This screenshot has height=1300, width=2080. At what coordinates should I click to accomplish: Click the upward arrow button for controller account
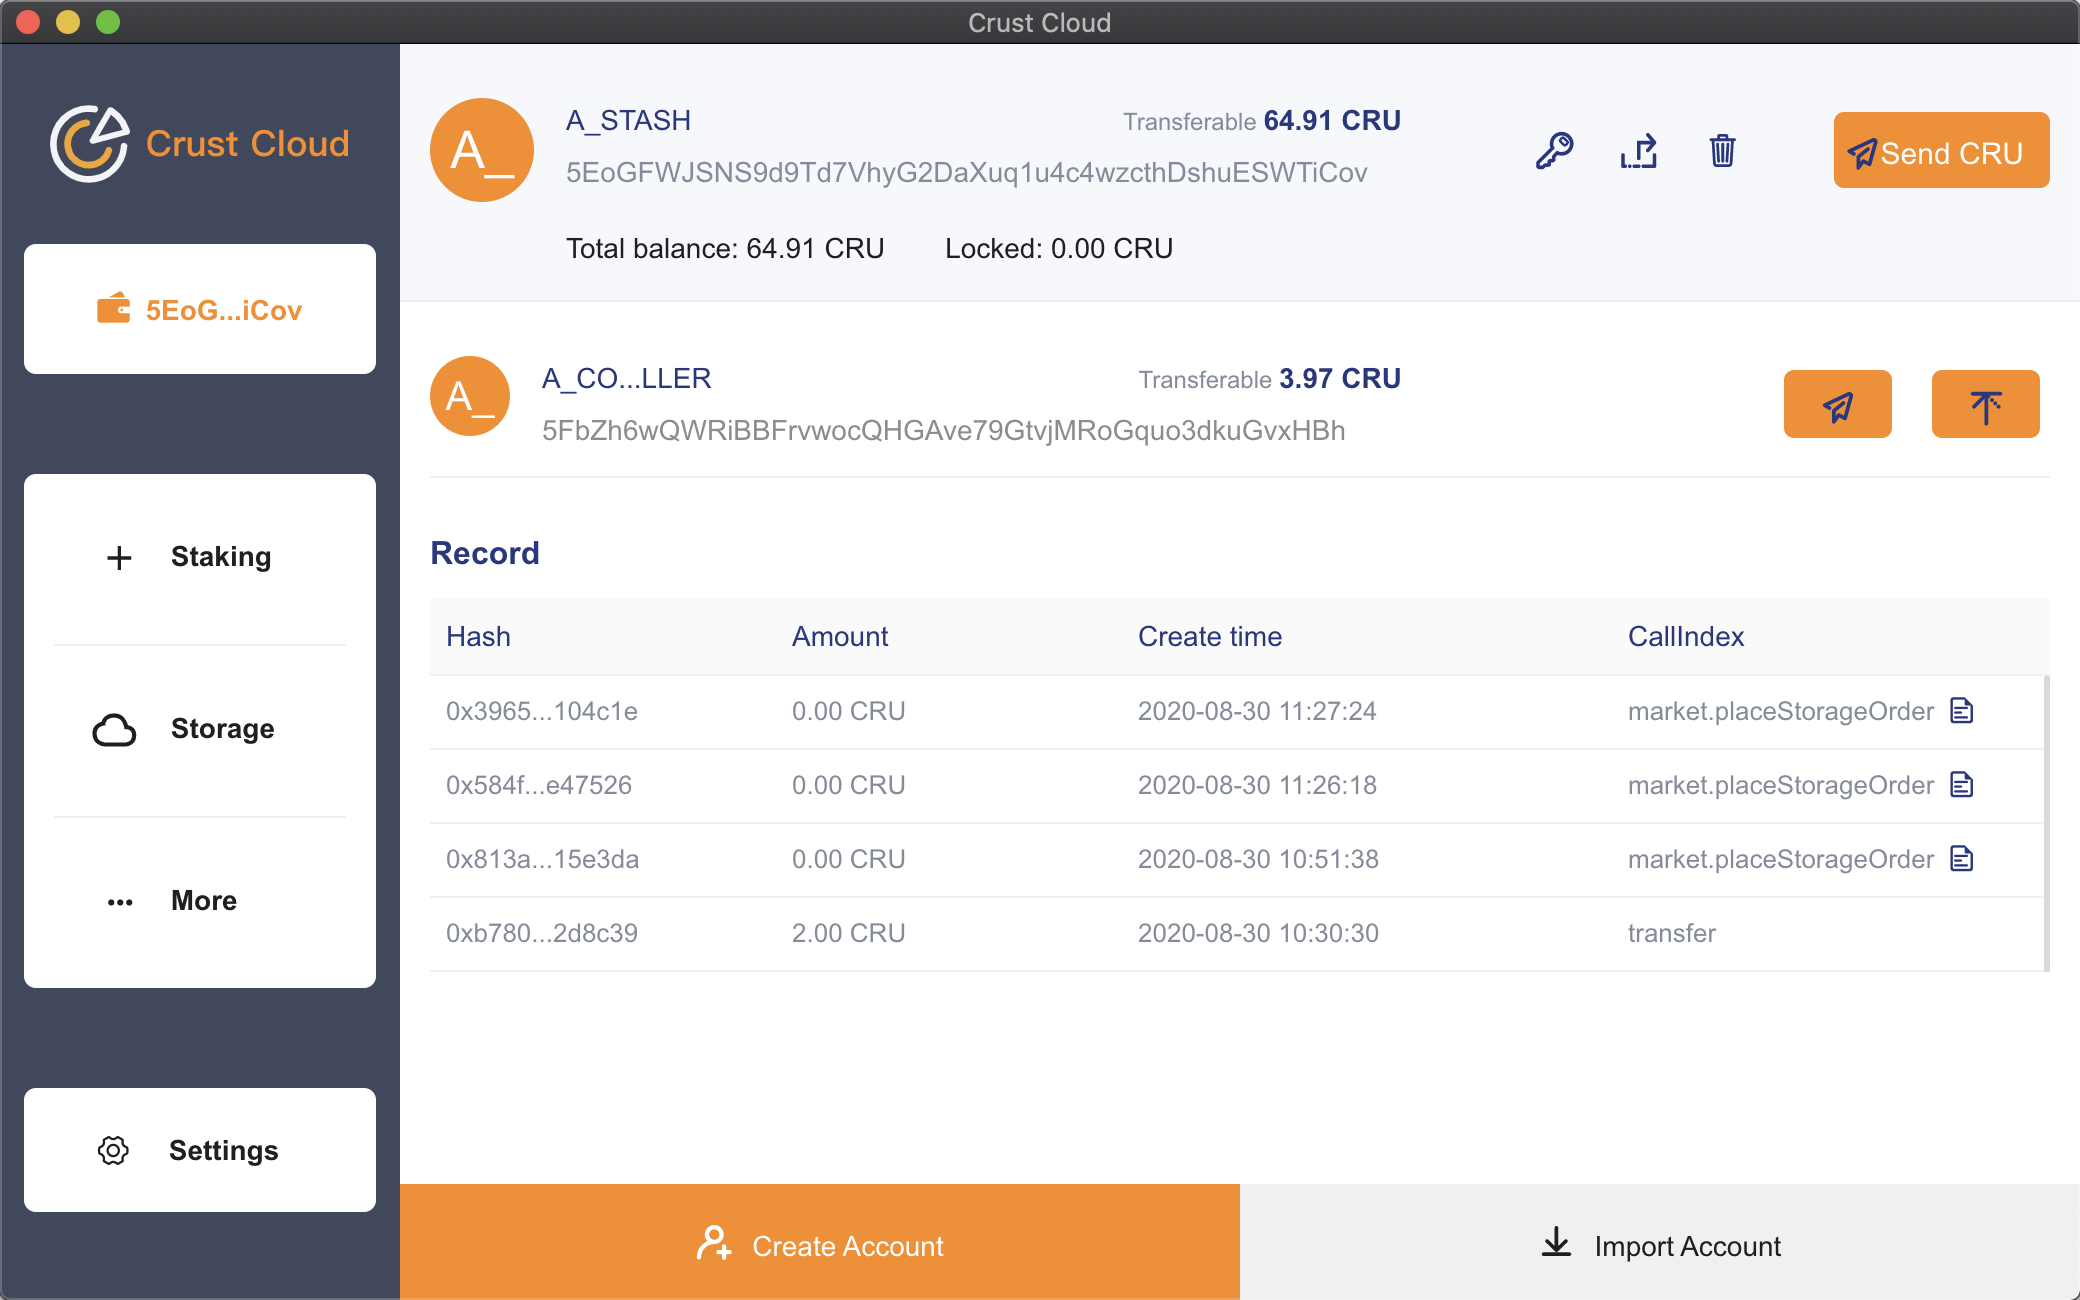click(1985, 405)
